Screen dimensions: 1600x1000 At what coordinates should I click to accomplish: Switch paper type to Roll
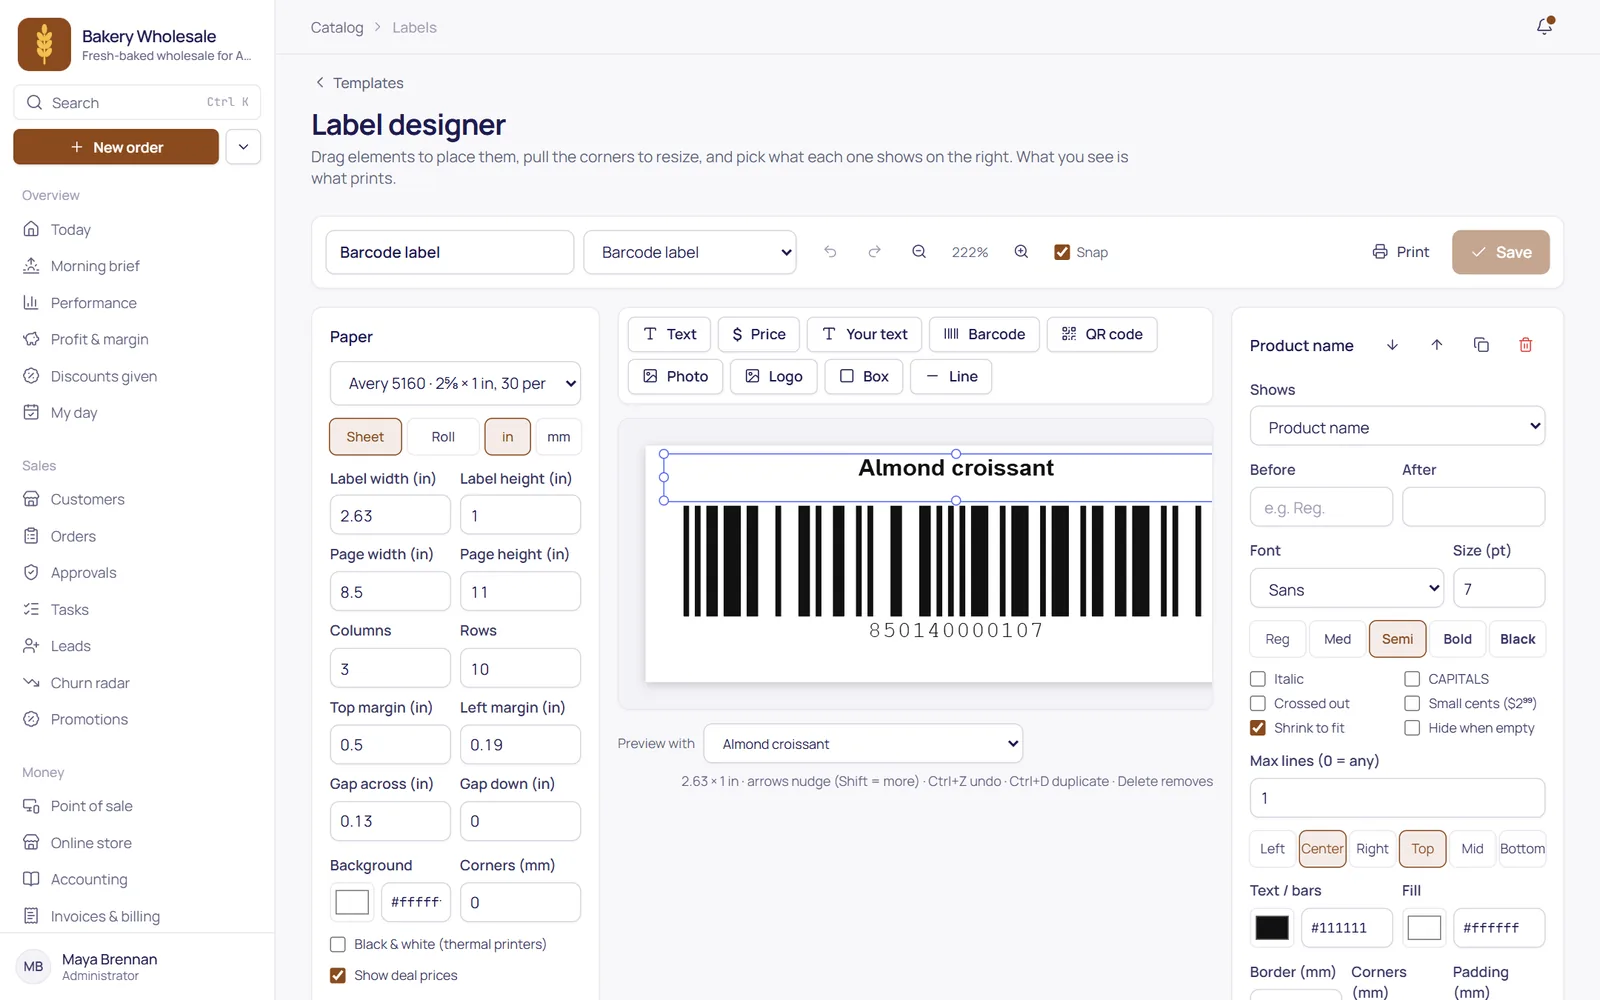(443, 437)
